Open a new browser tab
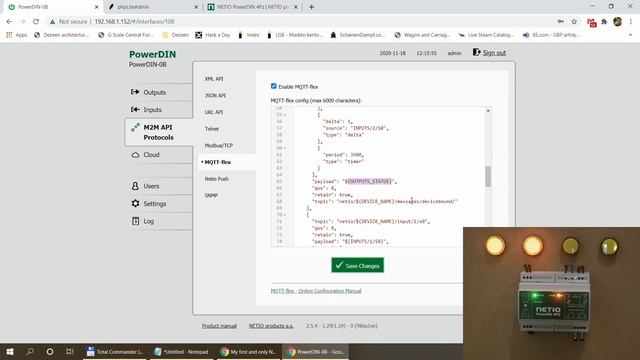The height and width of the screenshot is (360, 640). tap(311, 7)
